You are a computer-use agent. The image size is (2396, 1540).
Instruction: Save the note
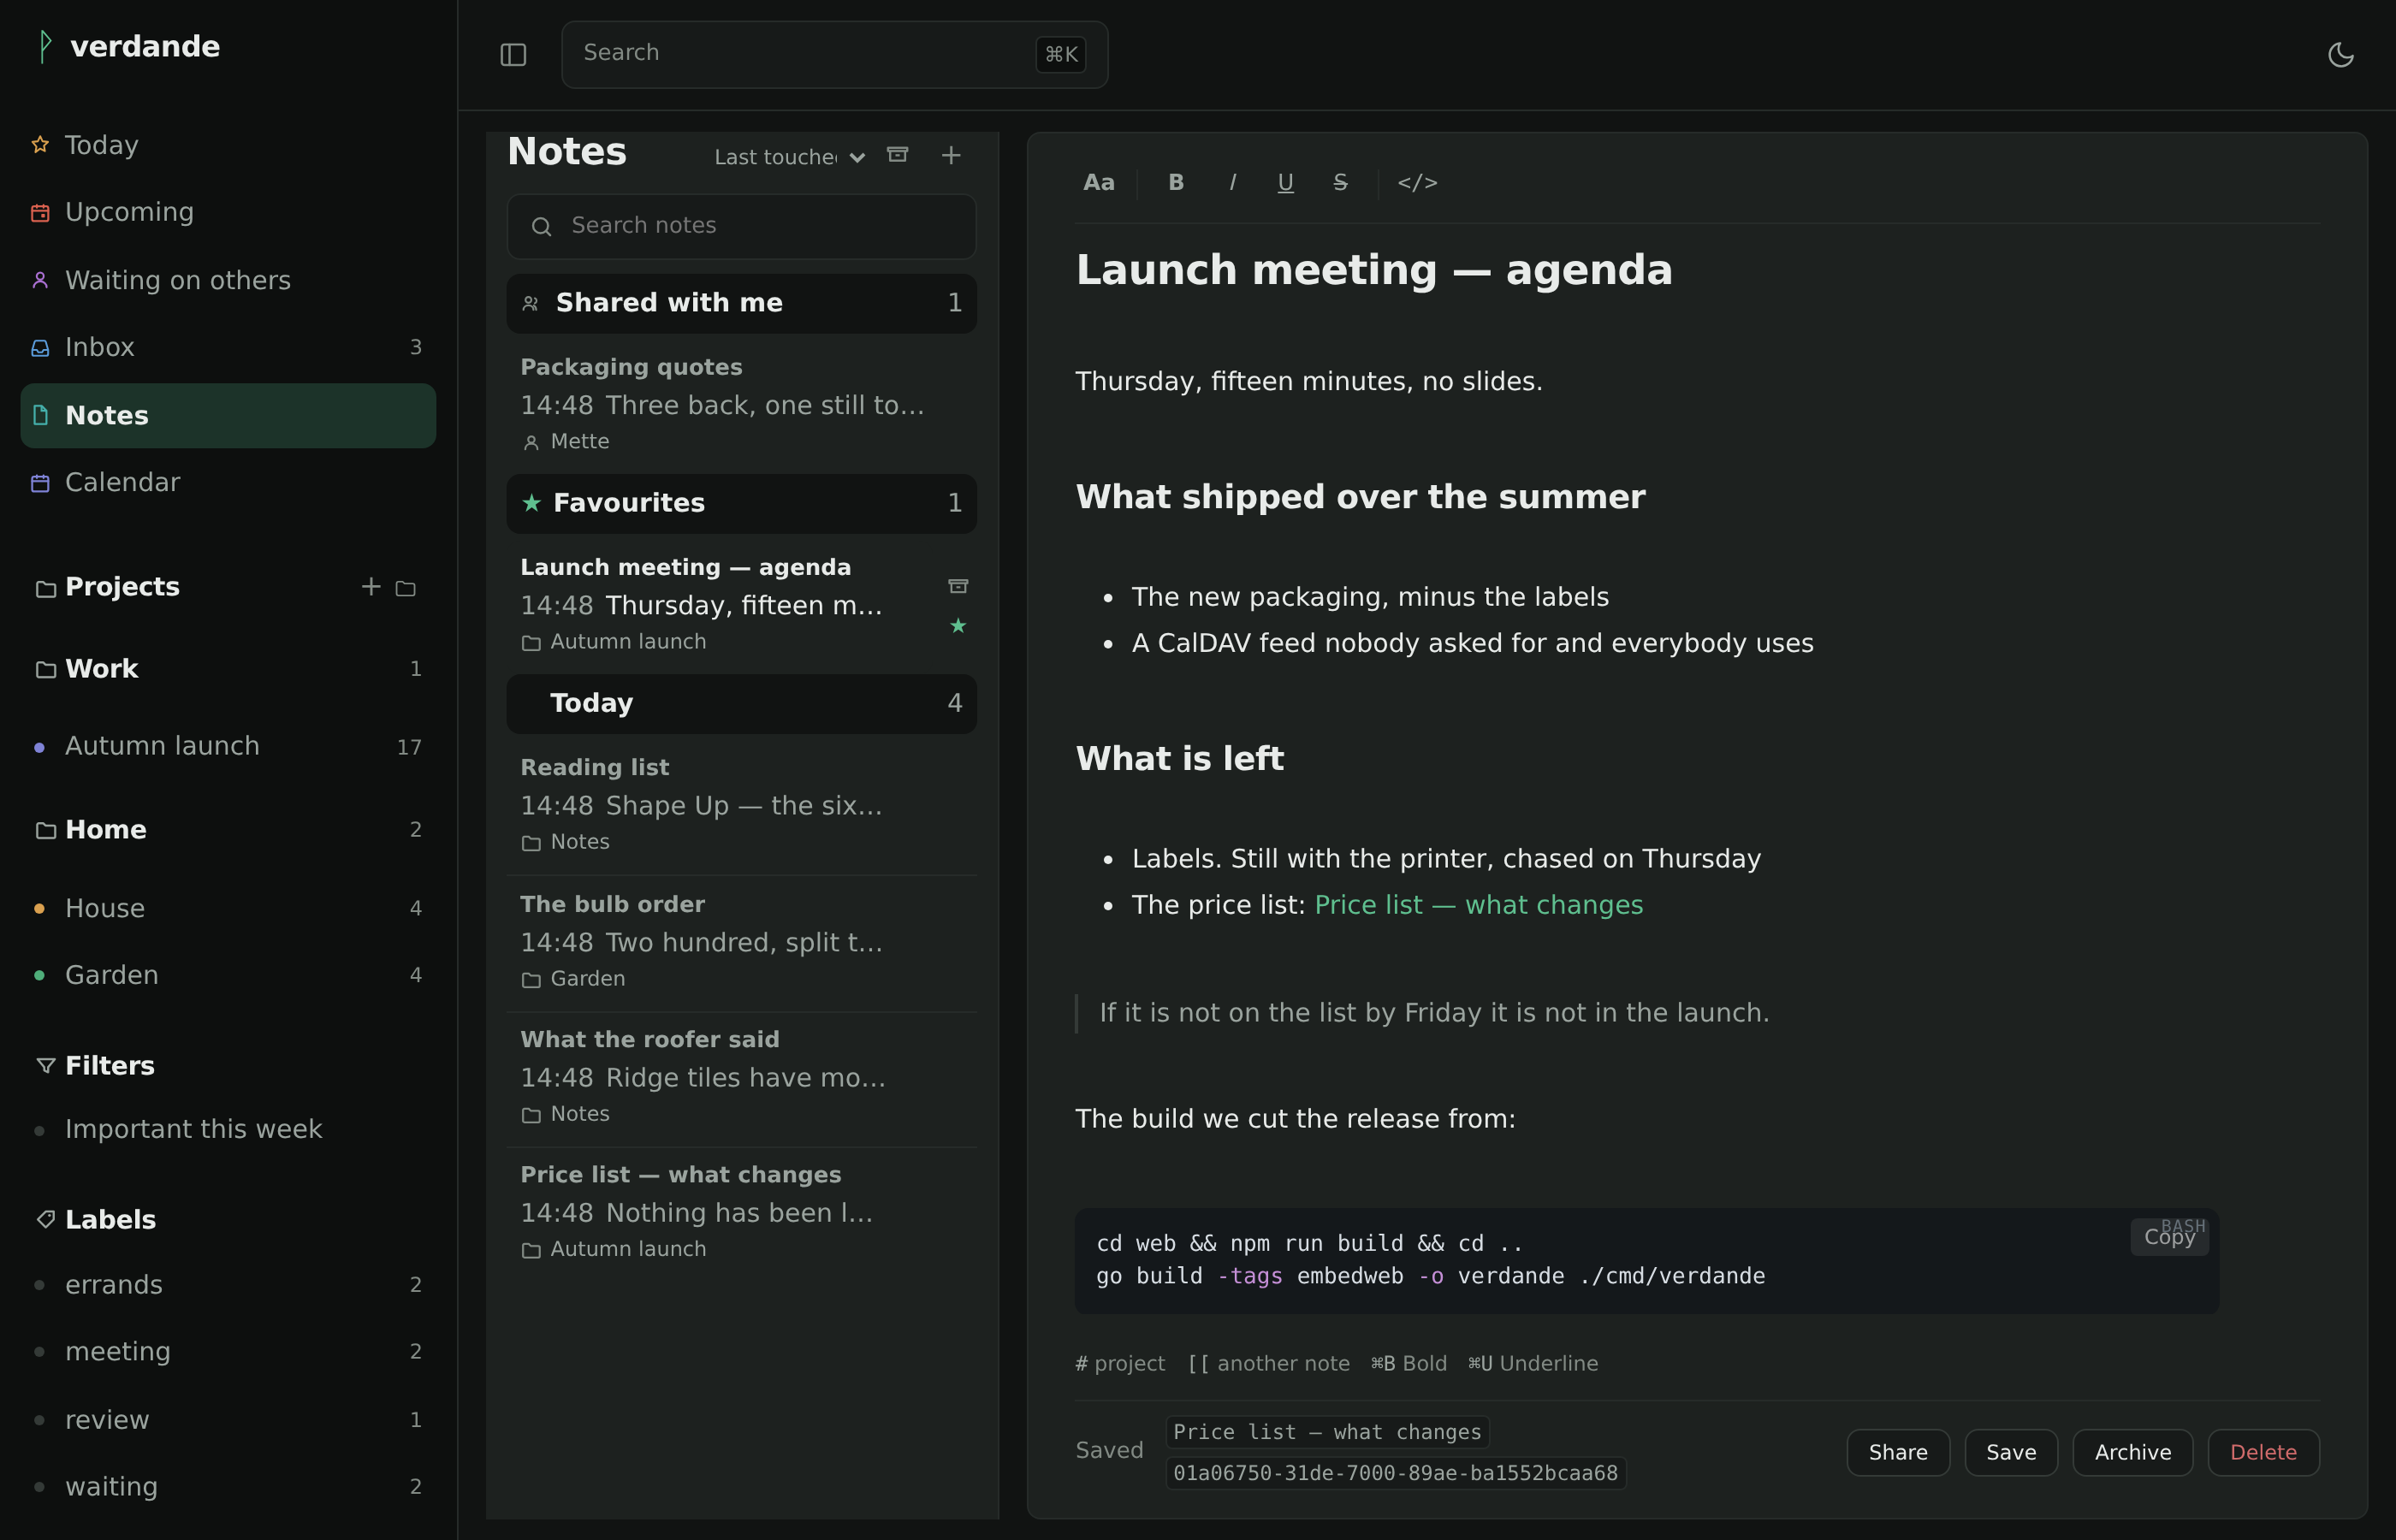click(x=2010, y=1452)
